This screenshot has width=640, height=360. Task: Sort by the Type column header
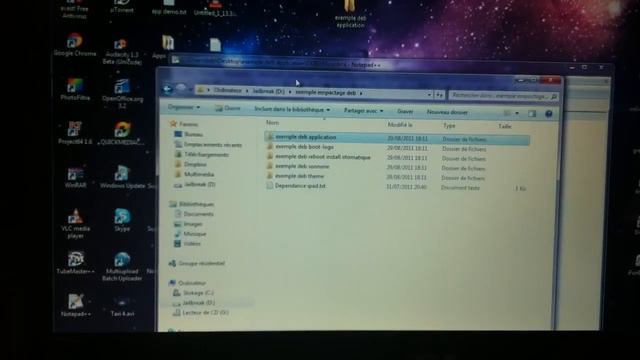pyautogui.click(x=449, y=126)
